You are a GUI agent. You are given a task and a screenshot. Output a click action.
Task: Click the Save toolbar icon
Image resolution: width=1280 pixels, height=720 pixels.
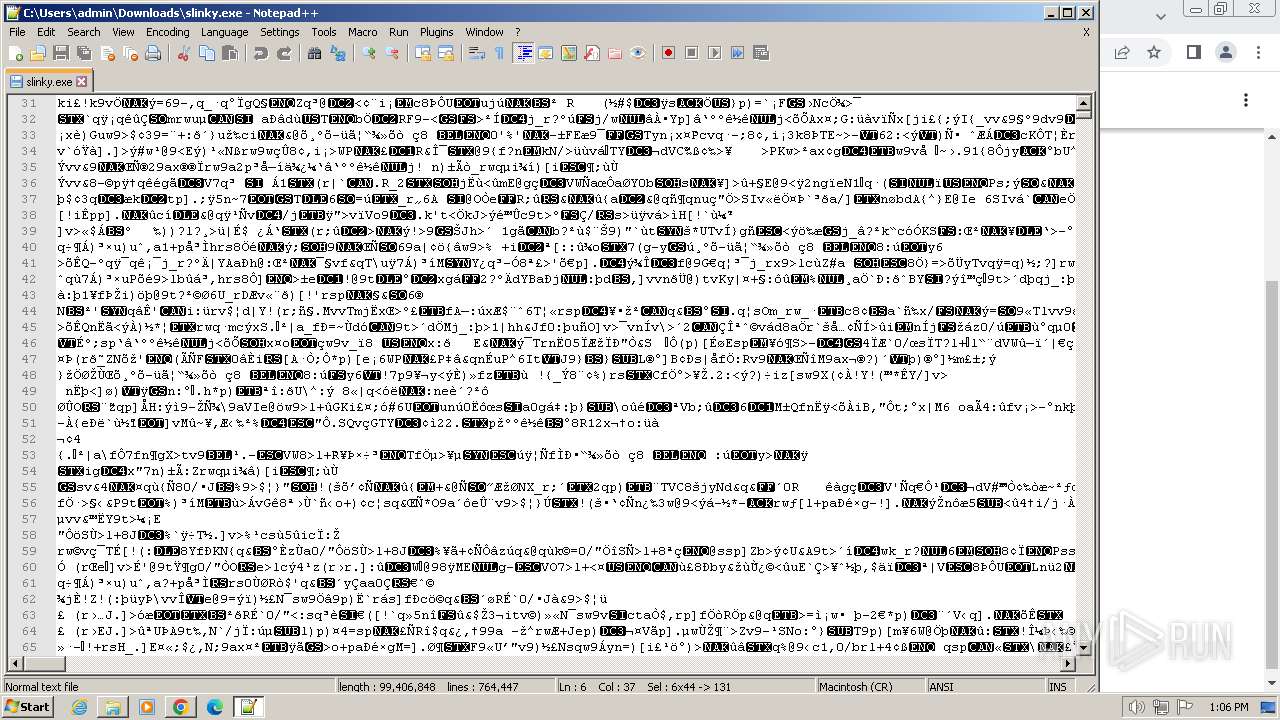pyautogui.click(x=61, y=53)
